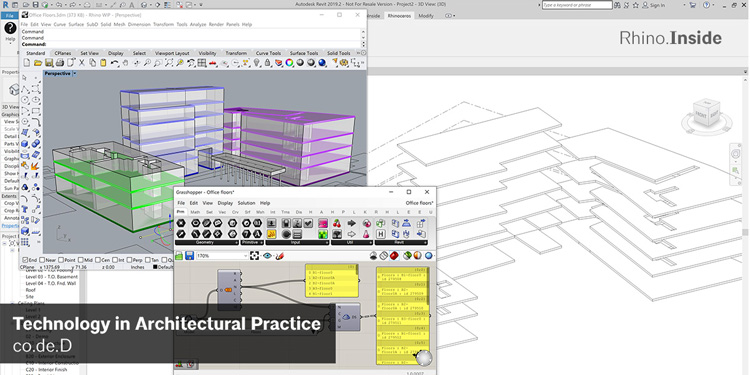This screenshot has height=375, width=750.
Task: Toggle the Grasshopper preview eye icon
Action: [x=267, y=255]
